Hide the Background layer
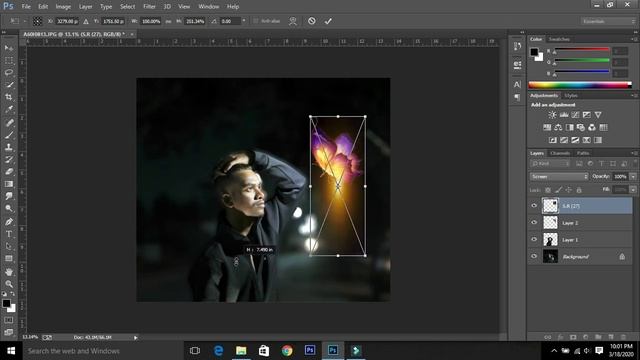Viewport: 640px width, 360px height. [x=534, y=256]
